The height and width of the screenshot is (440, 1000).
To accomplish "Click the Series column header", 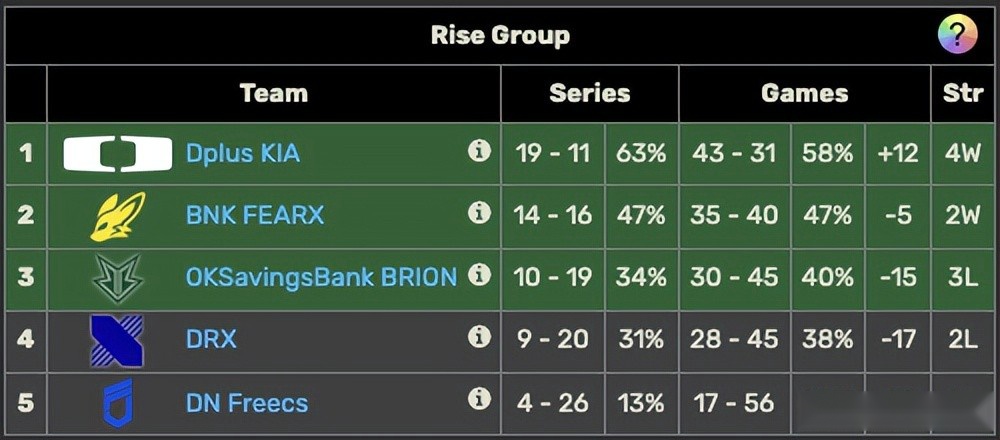I will (590, 93).
